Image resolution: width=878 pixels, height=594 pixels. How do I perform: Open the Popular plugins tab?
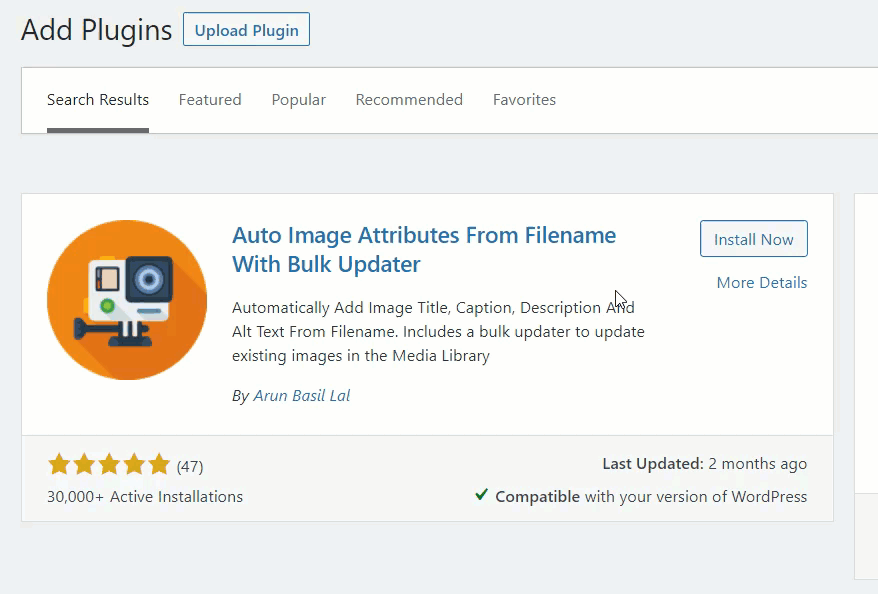[x=298, y=100]
